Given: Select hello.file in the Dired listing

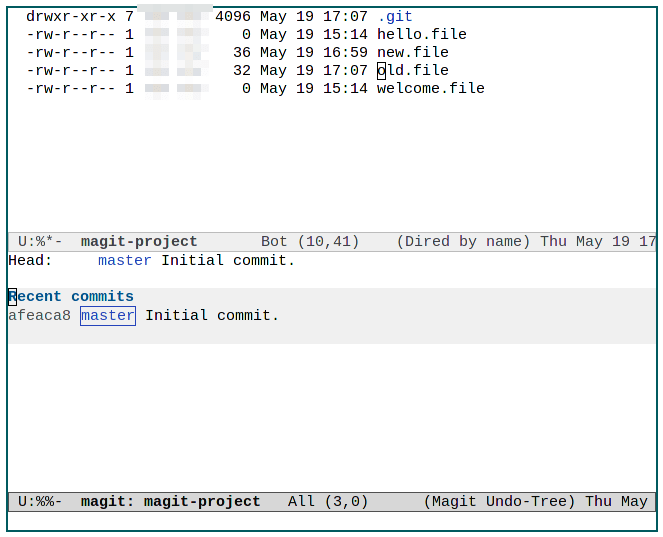Looking at the screenshot, I should pyautogui.click(x=422, y=34).
